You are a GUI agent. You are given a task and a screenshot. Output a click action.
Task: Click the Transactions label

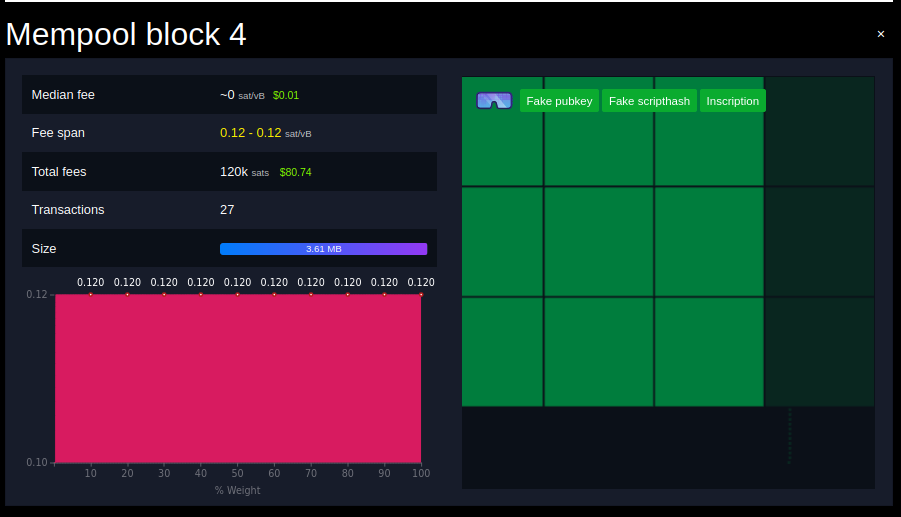(x=68, y=210)
